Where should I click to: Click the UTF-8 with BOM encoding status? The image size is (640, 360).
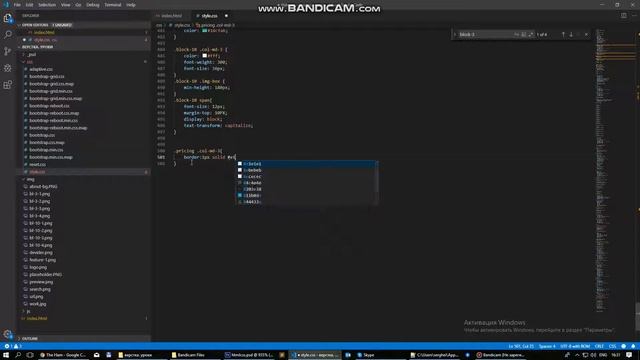click(x=575, y=346)
